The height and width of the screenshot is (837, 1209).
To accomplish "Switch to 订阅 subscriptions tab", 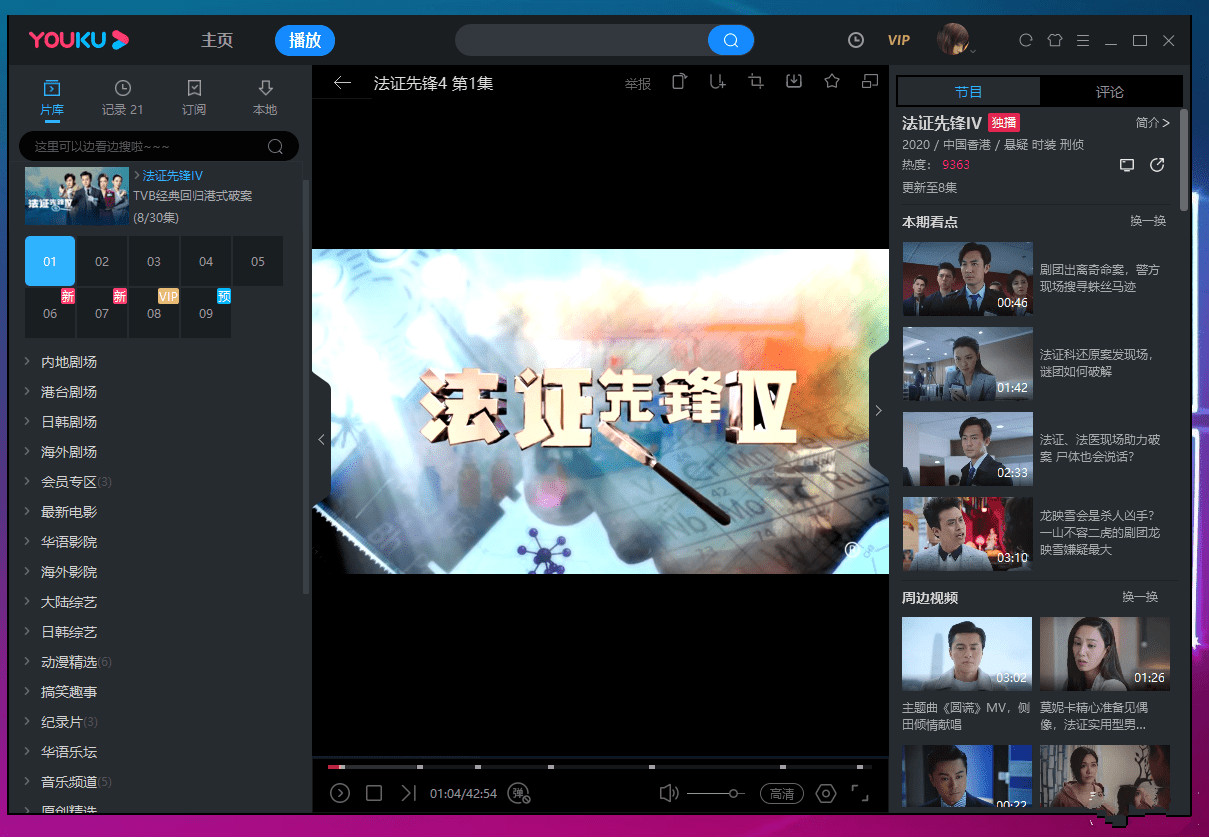I will tap(194, 98).
